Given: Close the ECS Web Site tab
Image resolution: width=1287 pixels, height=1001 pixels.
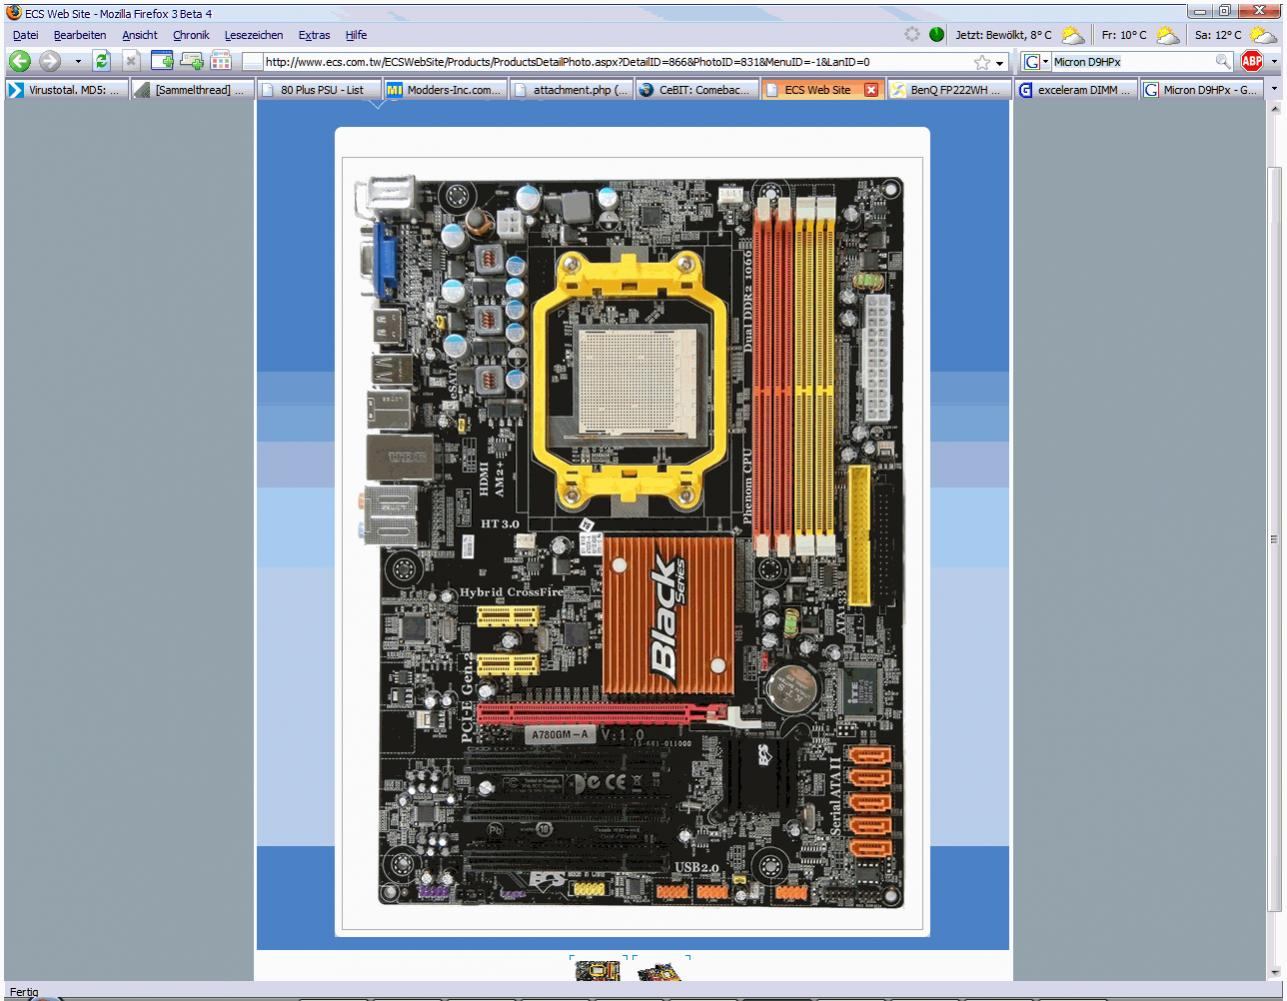Looking at the screenshot, I should [871, 90].
